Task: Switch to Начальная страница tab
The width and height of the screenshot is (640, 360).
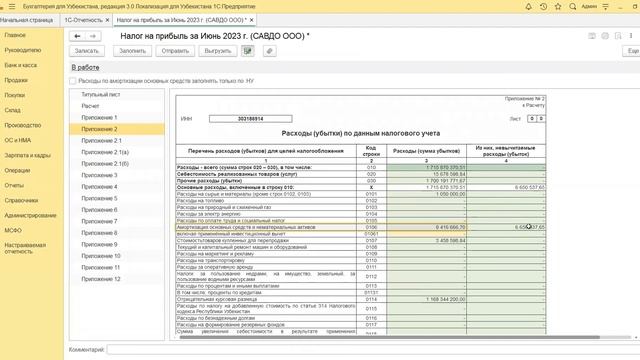Action: (27, 20)
